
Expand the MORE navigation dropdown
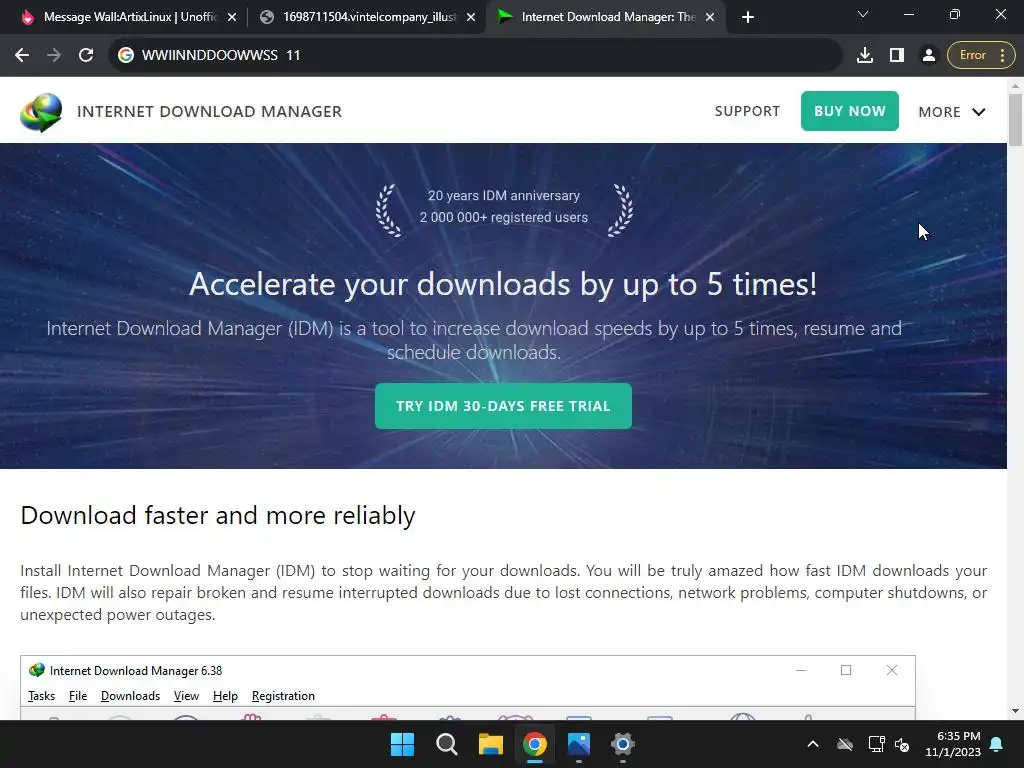(x=952, y=112)
